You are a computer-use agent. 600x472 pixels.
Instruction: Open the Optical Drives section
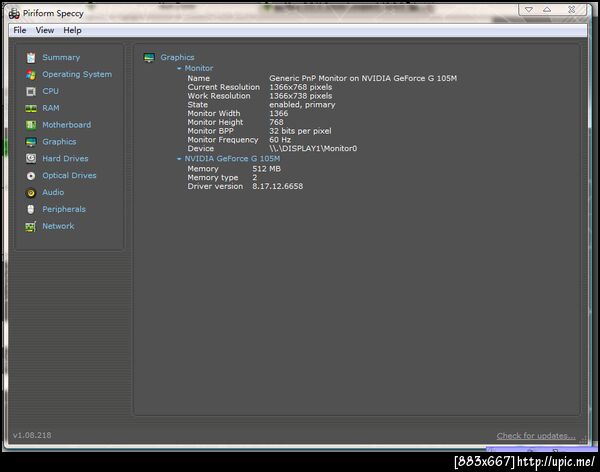click(69, 175)
